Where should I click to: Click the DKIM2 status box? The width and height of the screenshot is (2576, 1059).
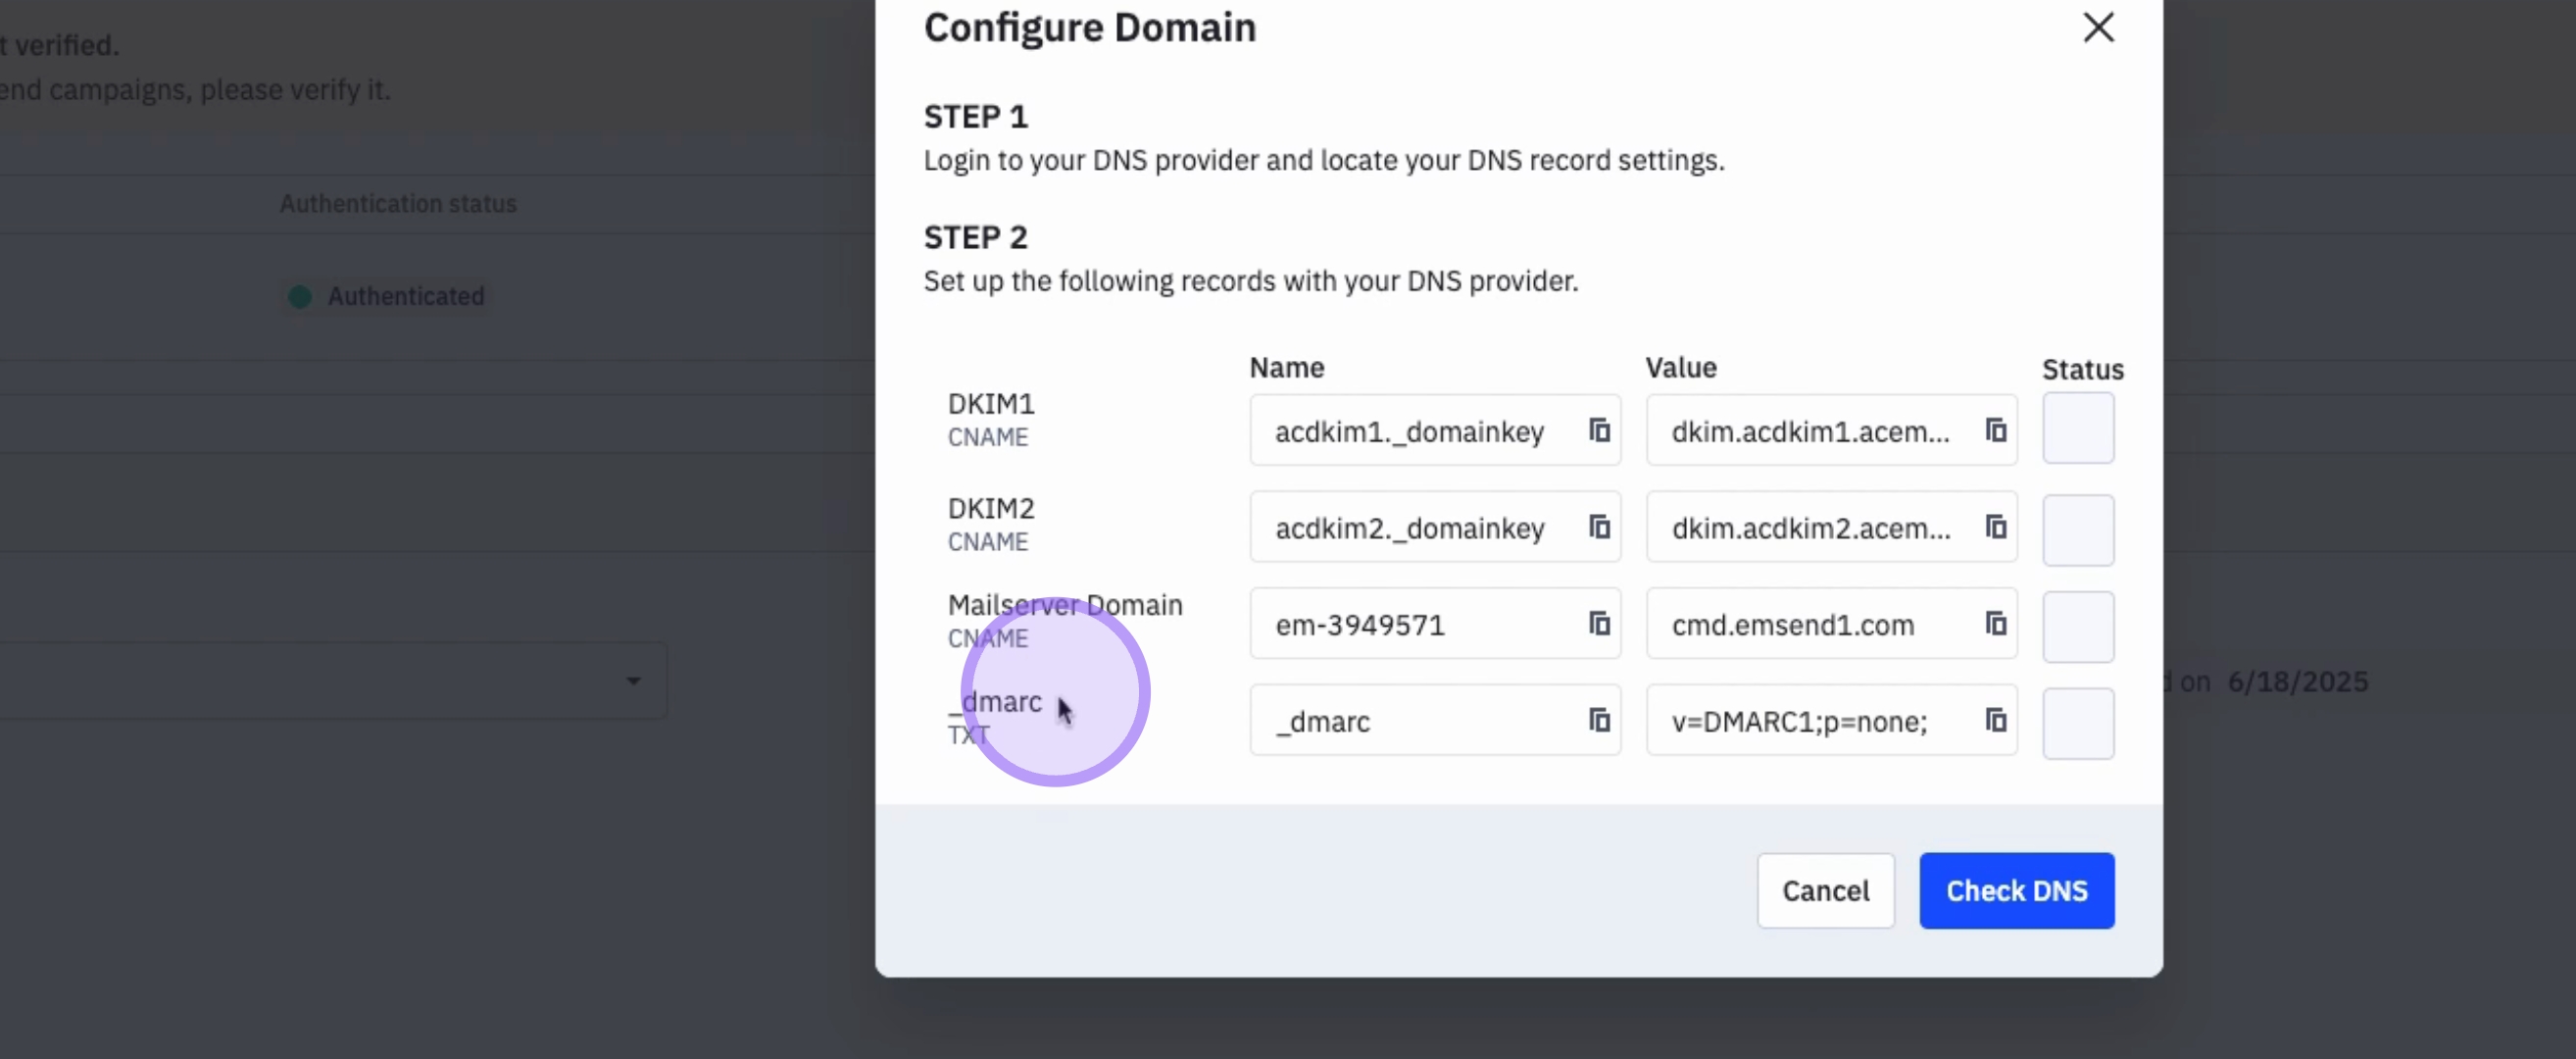(x=2077, y=529)
